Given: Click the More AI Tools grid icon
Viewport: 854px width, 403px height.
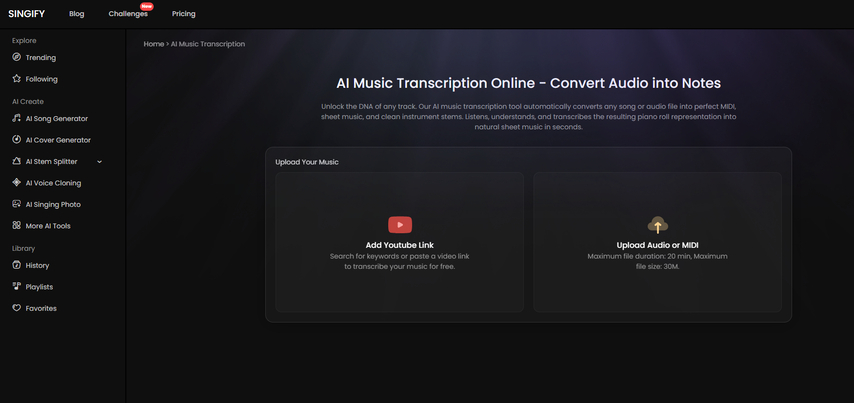Looking at the screenshot, I should (16, 225).
